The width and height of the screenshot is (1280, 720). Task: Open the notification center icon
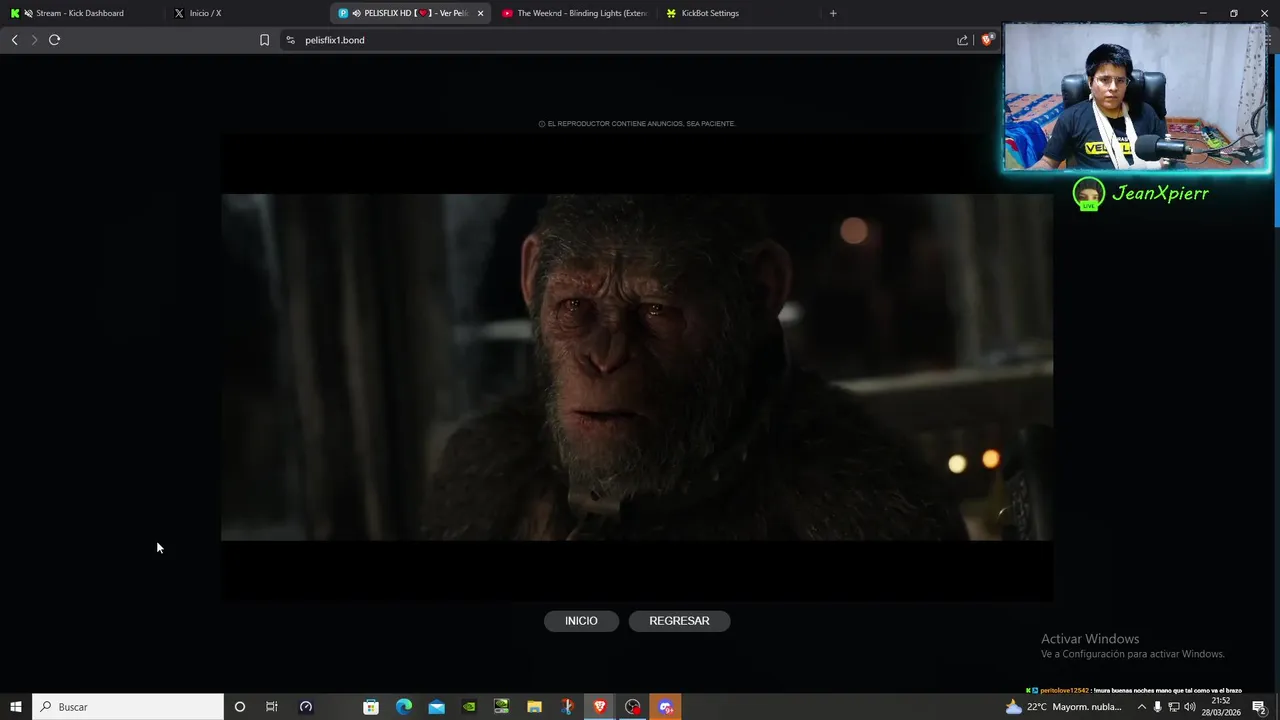point(1259,707)
